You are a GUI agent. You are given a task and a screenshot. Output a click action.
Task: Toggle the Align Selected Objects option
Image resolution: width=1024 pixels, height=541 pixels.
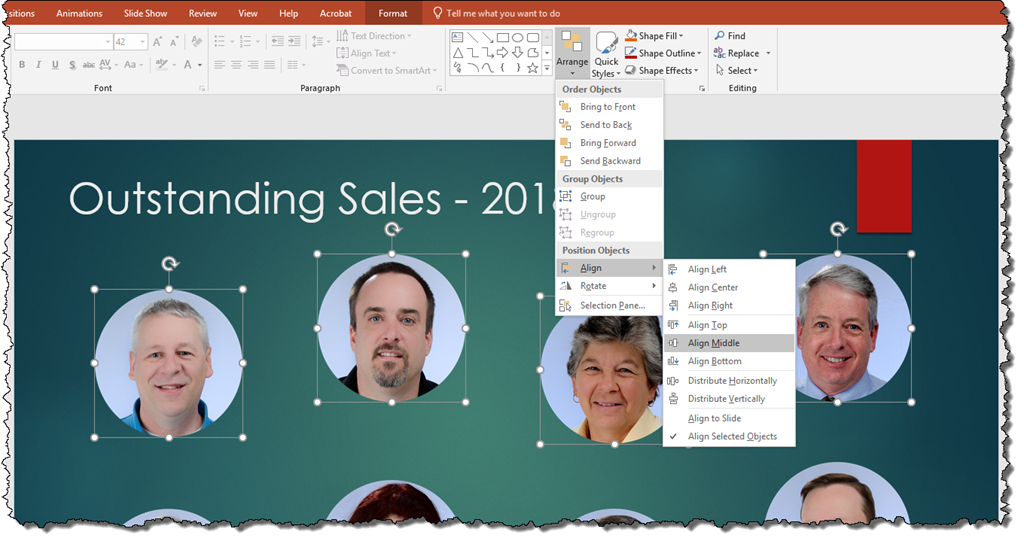coord(731,437)
